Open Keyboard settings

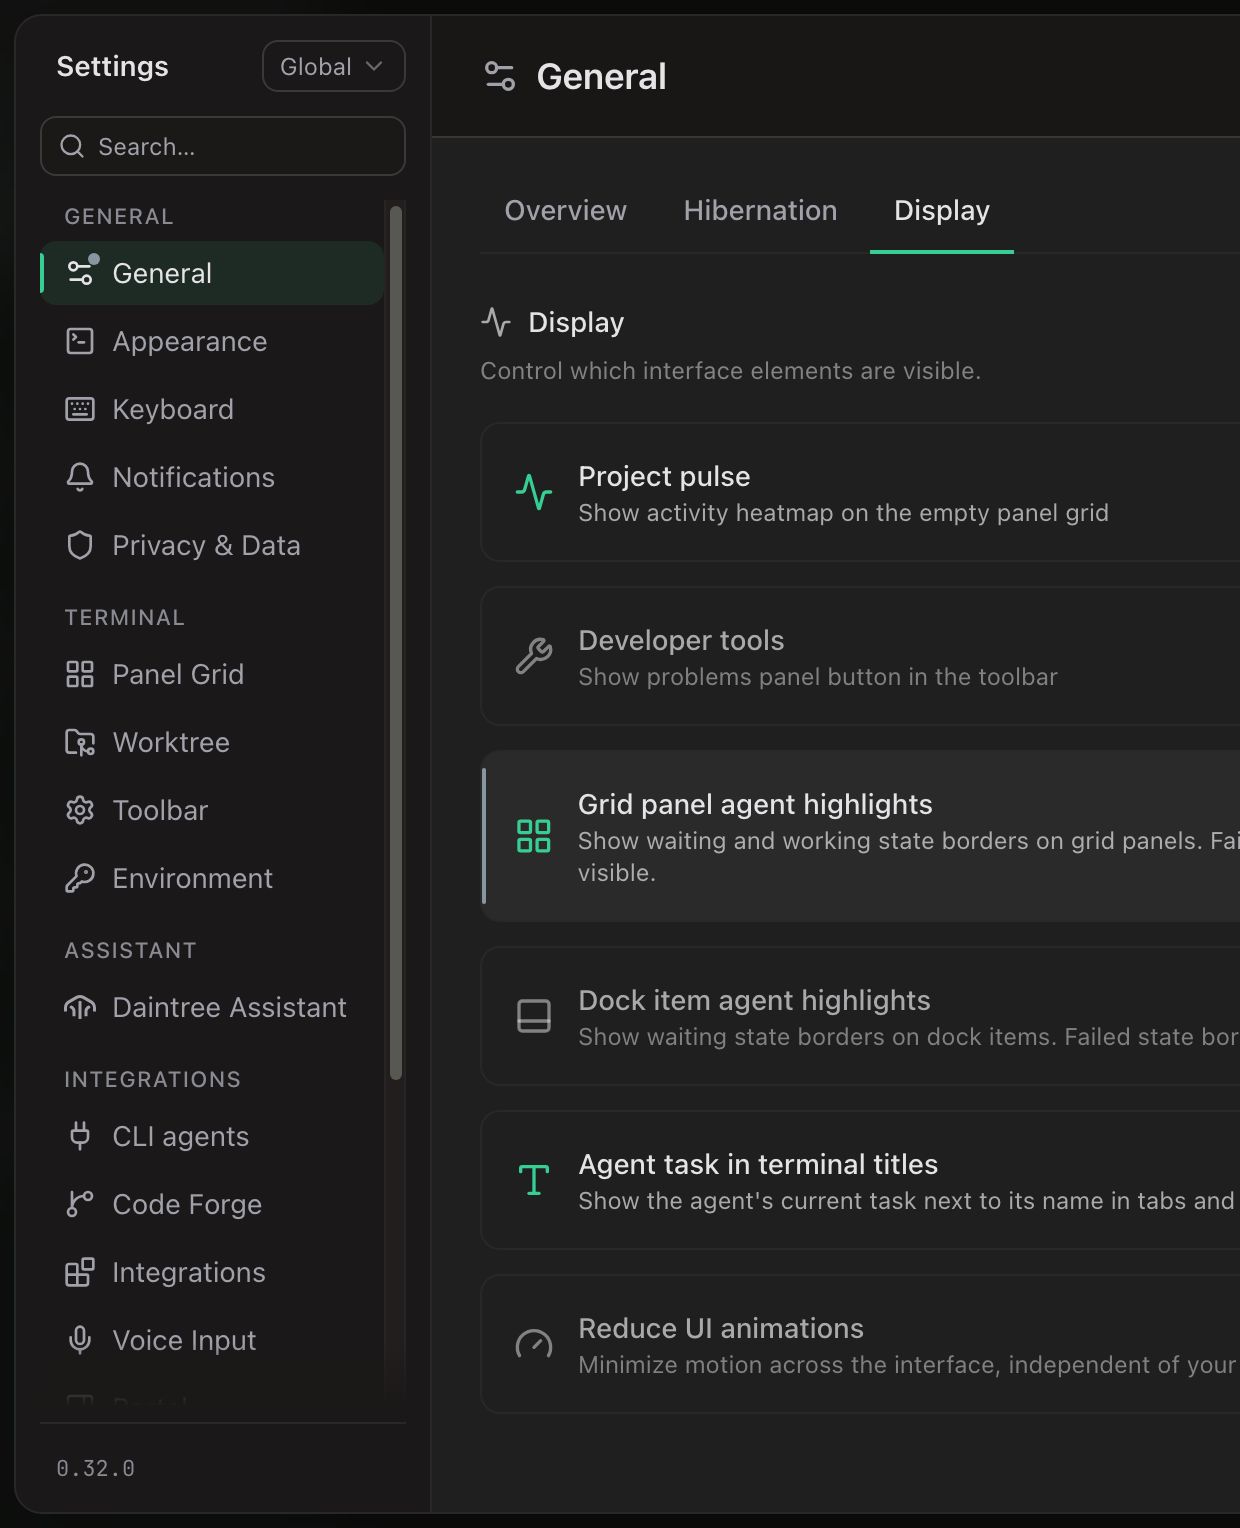(212, 409)
